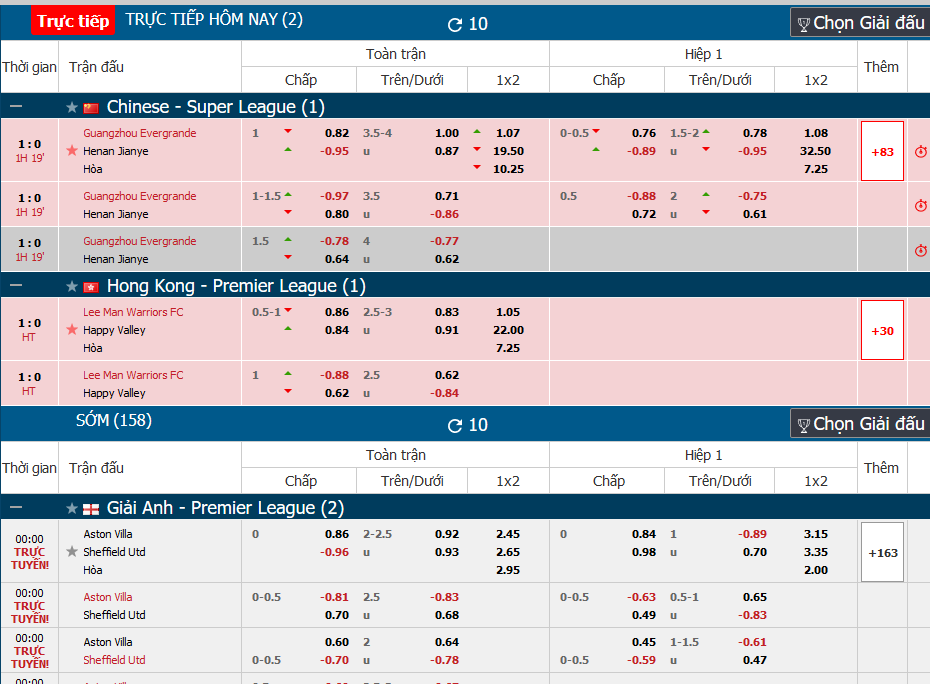930x684 pixels.
Task: Pick Lee Man handicap 1 odds -0.88
Action: [335, 376]
